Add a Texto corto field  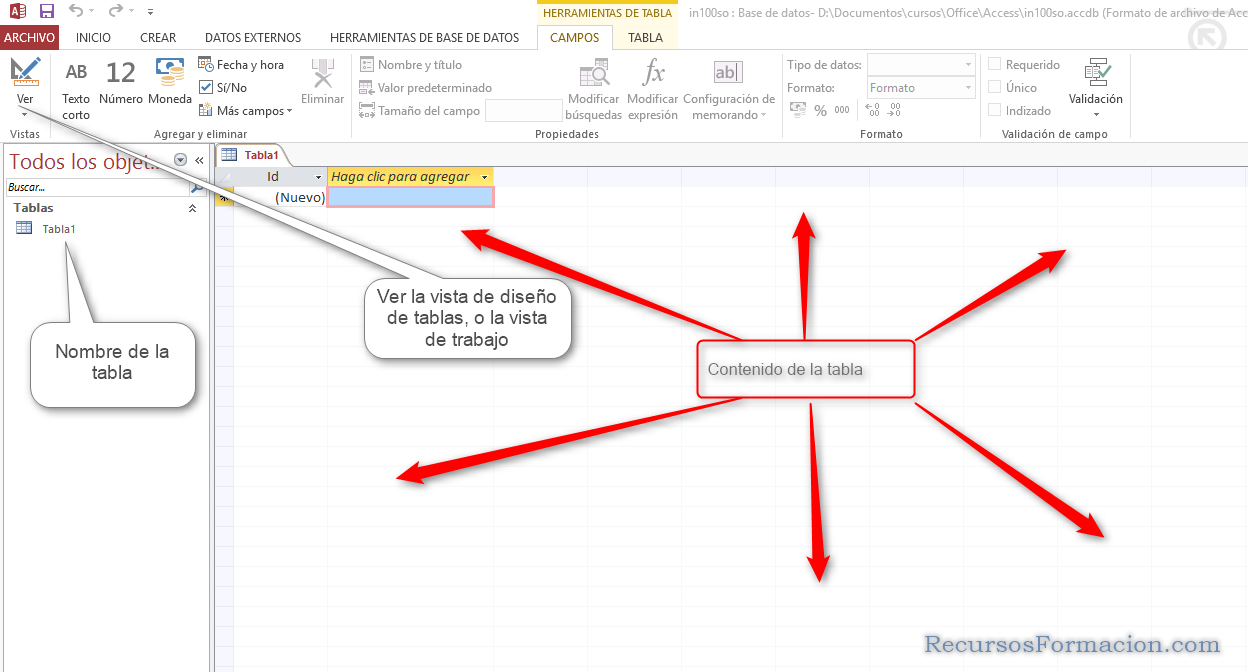click(x=76, y=85)
